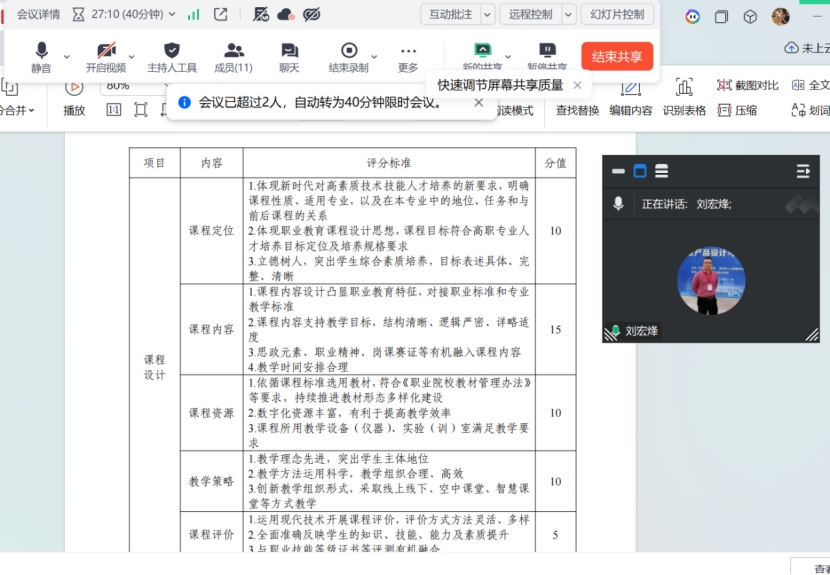Expand recording options arrow beside 结束录制
The image size is (830, 575).
click(x=374, y=56)
